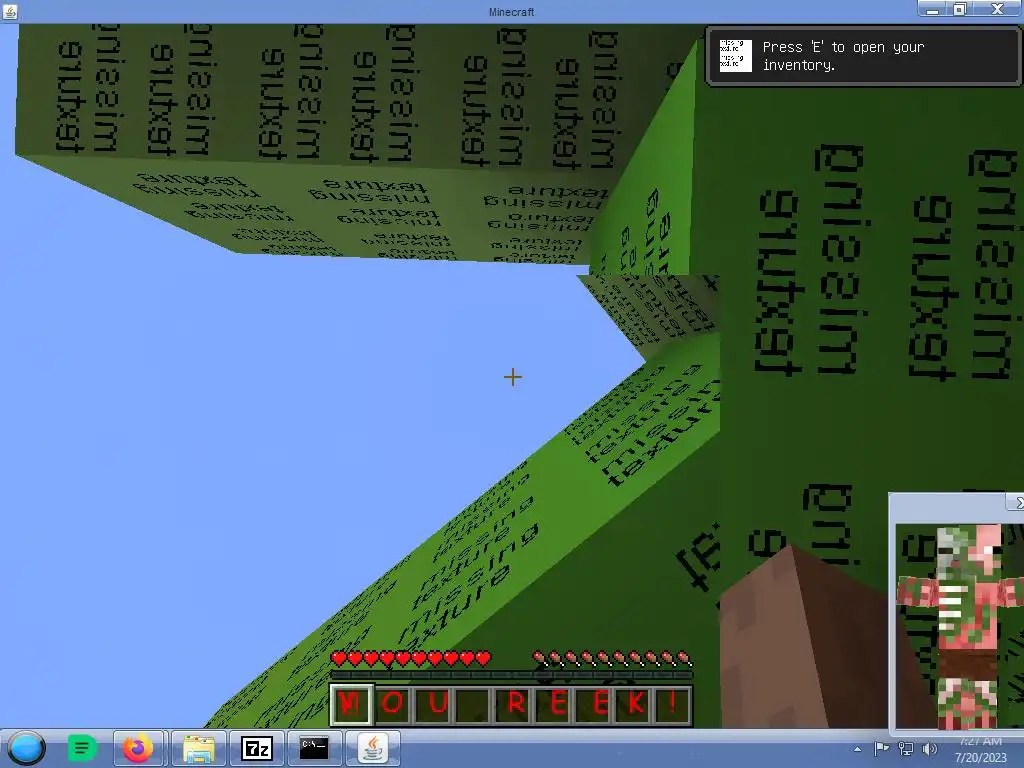Open the volume speaker tray icon
1024x768 pixels.
(x=929, y=748)
